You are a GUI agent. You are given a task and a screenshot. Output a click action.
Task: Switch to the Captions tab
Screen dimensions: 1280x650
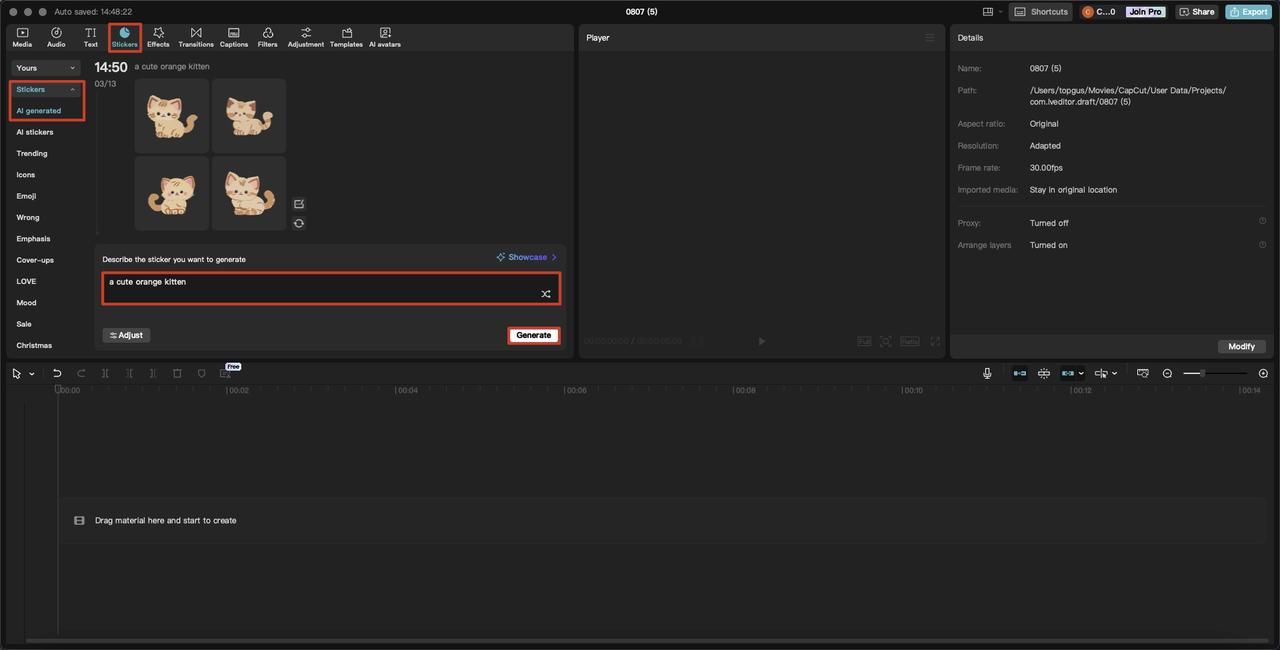pos(234,37)
